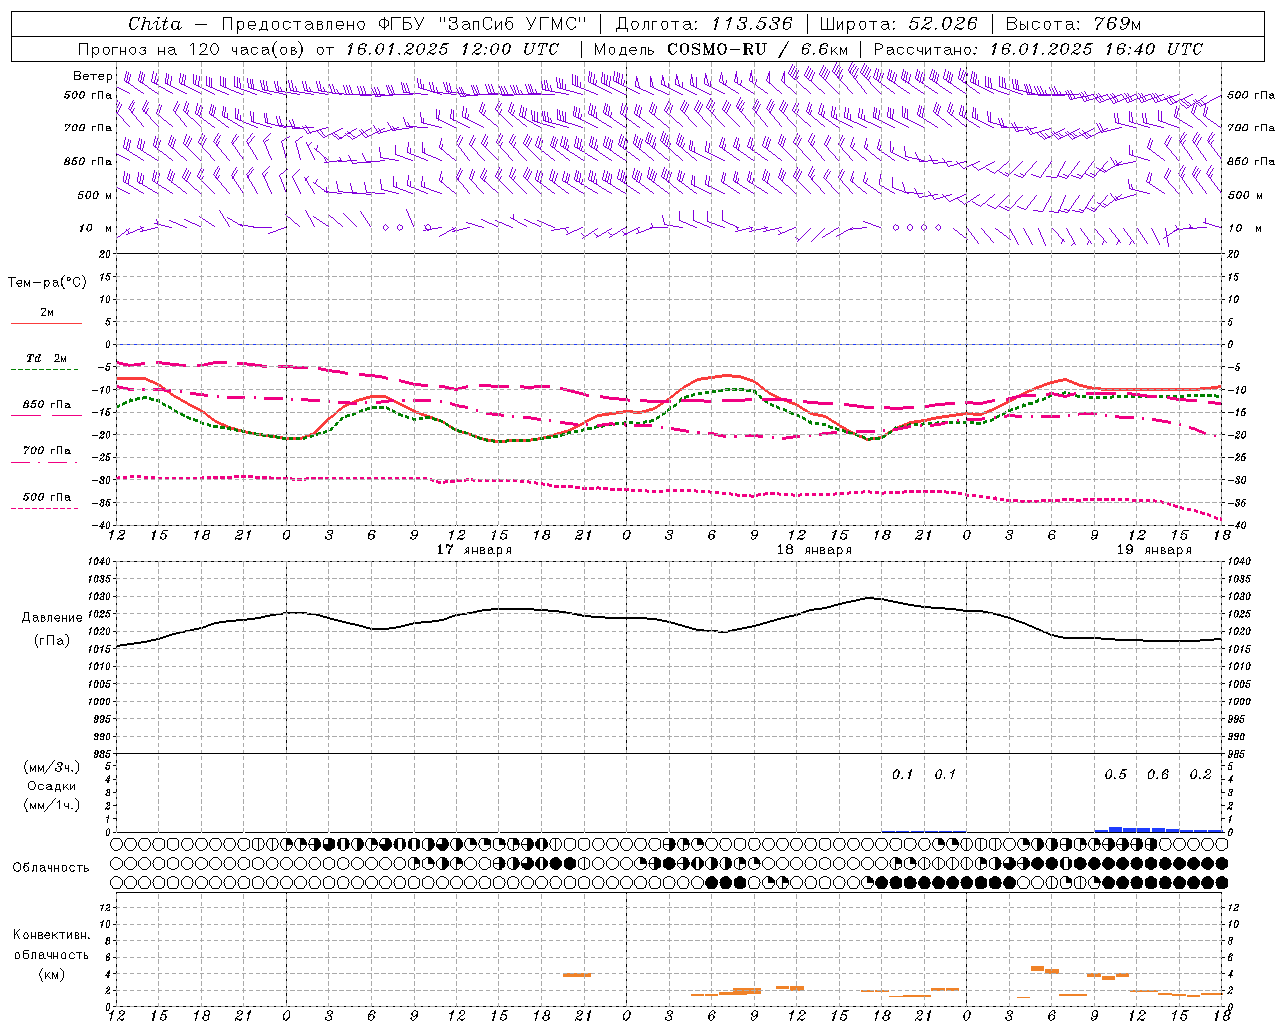Click the dash-dot line under legend "700 гПа"
Screen dimensions: 1280x1024
[44, 463]
